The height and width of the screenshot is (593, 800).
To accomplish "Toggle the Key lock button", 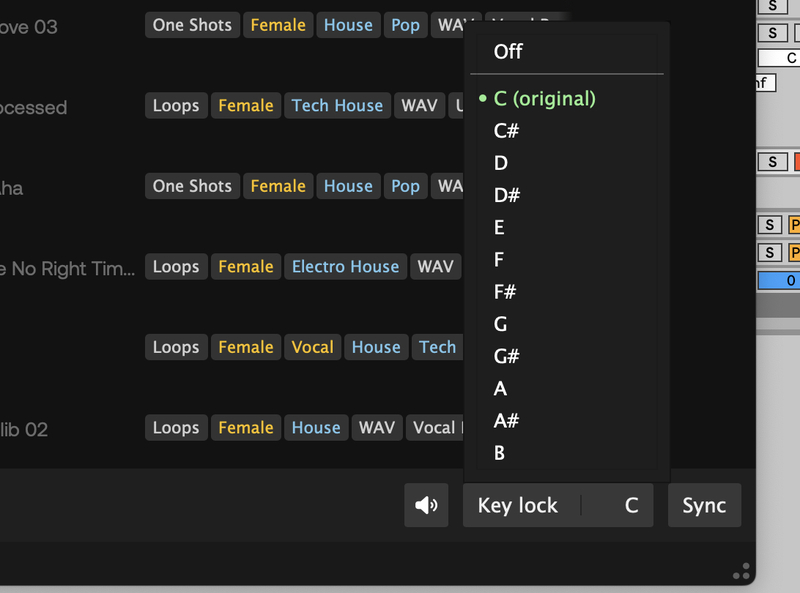I will (518, 505).
